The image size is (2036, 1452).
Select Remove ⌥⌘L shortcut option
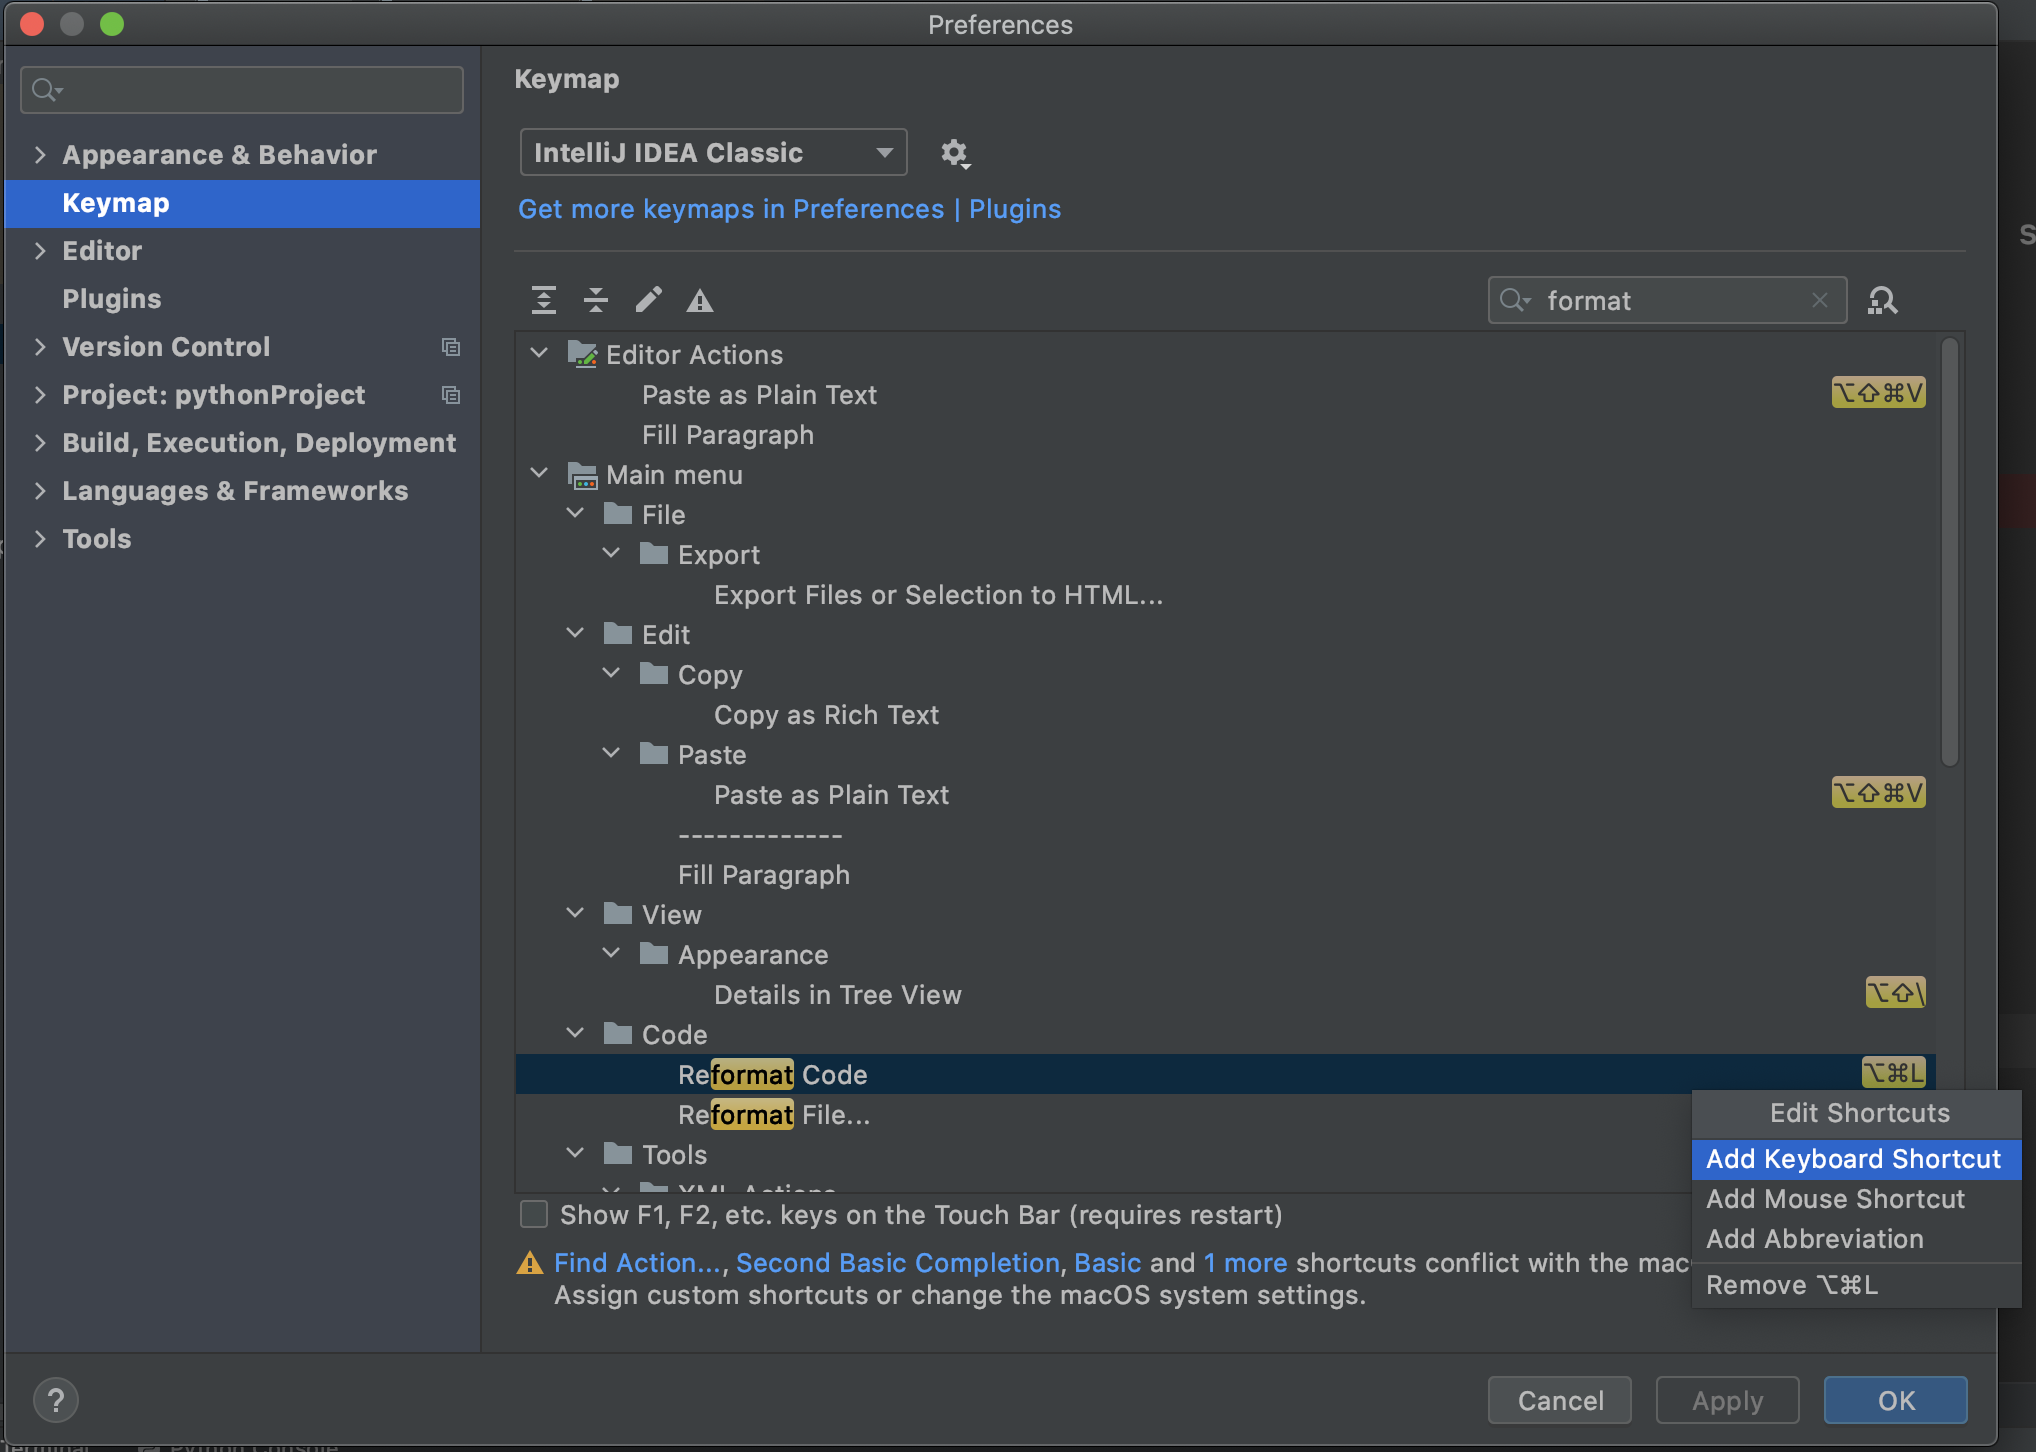(x=1792, y=1285)
